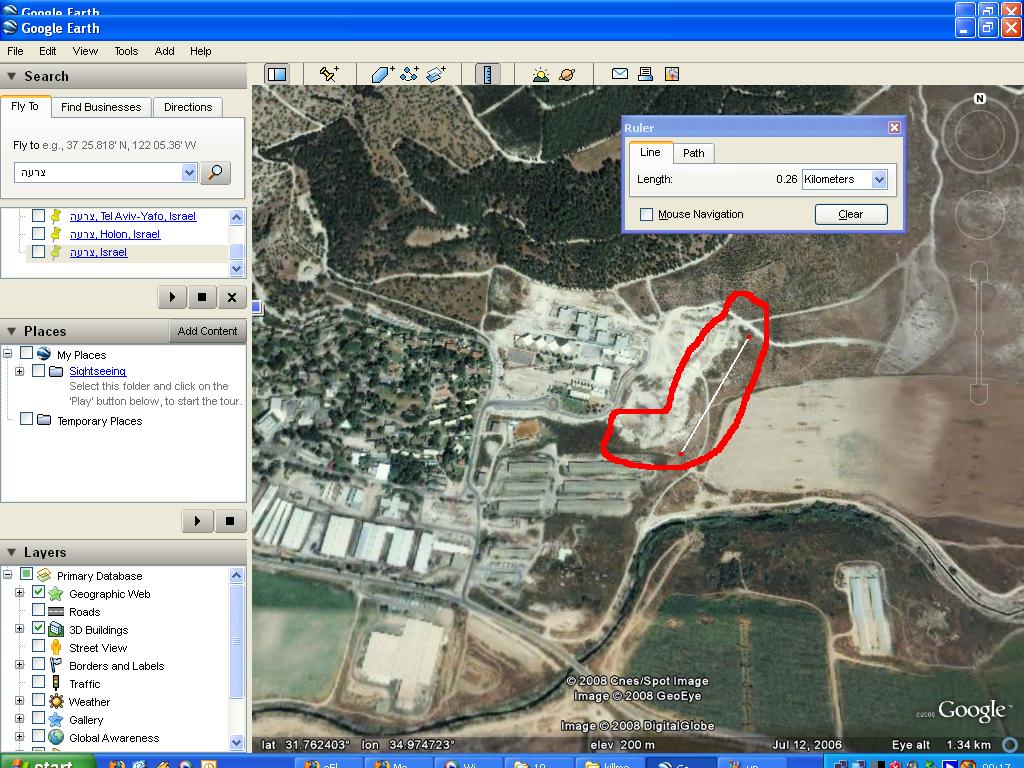
Task: Click the Fly To search input field
Action: 98,172
